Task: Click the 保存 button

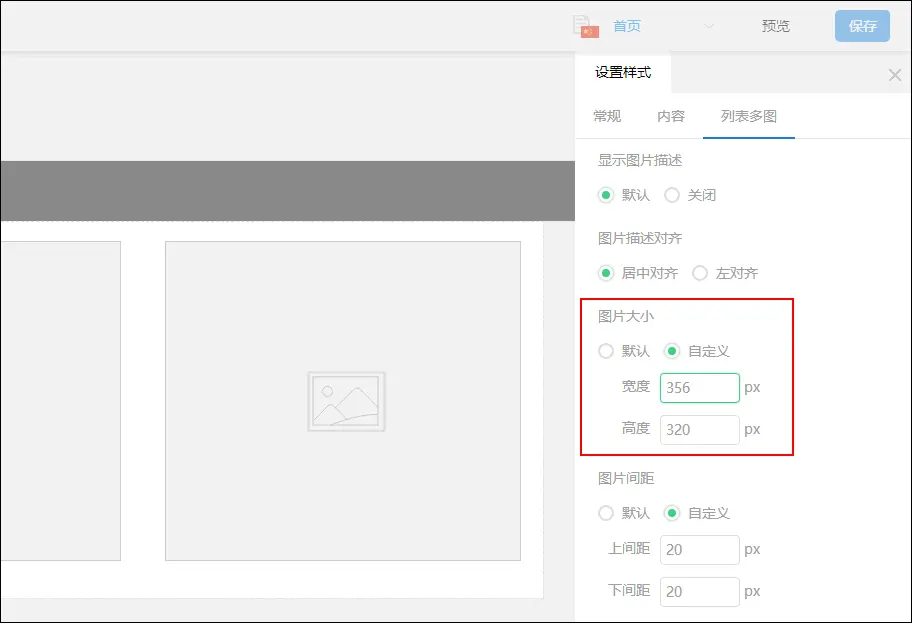Action: point(862,26)
